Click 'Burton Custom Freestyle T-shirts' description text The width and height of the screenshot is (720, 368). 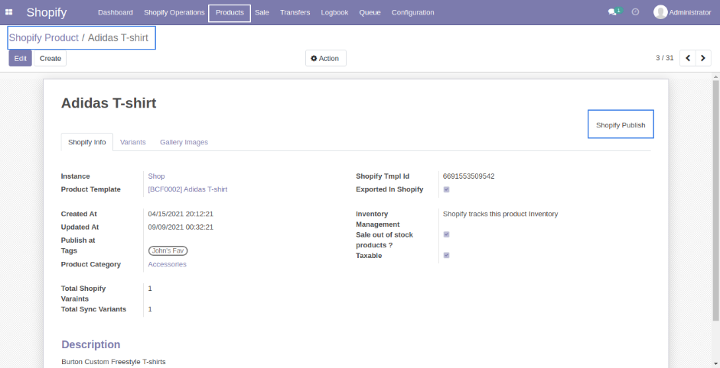coord(113,362)
